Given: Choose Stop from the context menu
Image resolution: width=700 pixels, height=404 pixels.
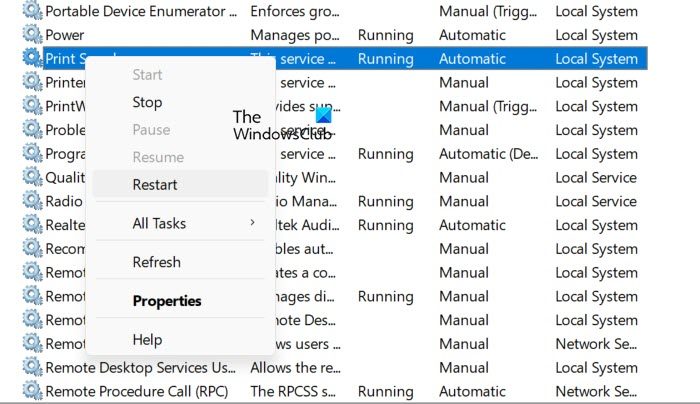Looking at the screenshot, I should [147, 102].
